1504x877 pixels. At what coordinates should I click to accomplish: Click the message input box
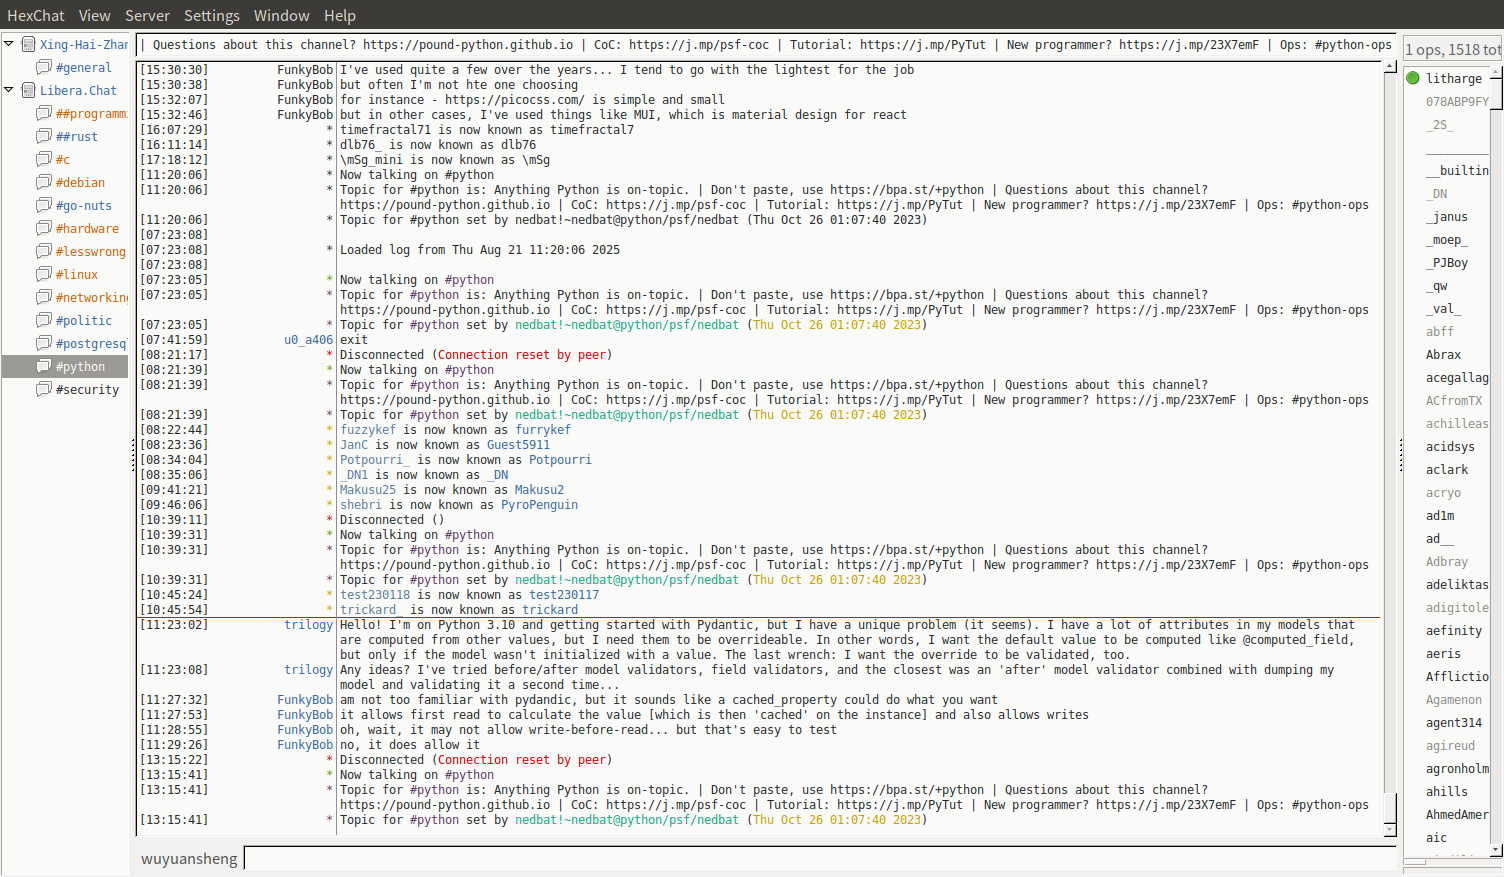click(820, 858)
